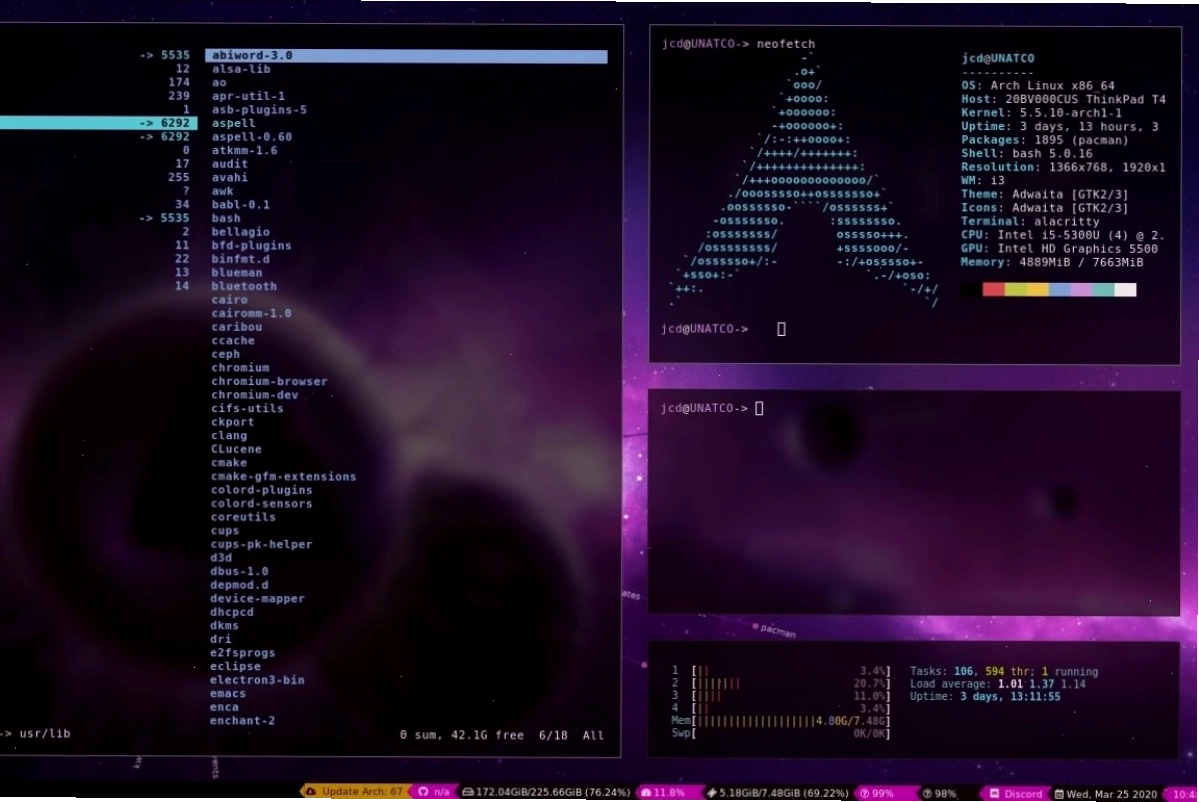Select the colord-sensors entry
The image size is (1199, 802).
[x=262, y=503]
